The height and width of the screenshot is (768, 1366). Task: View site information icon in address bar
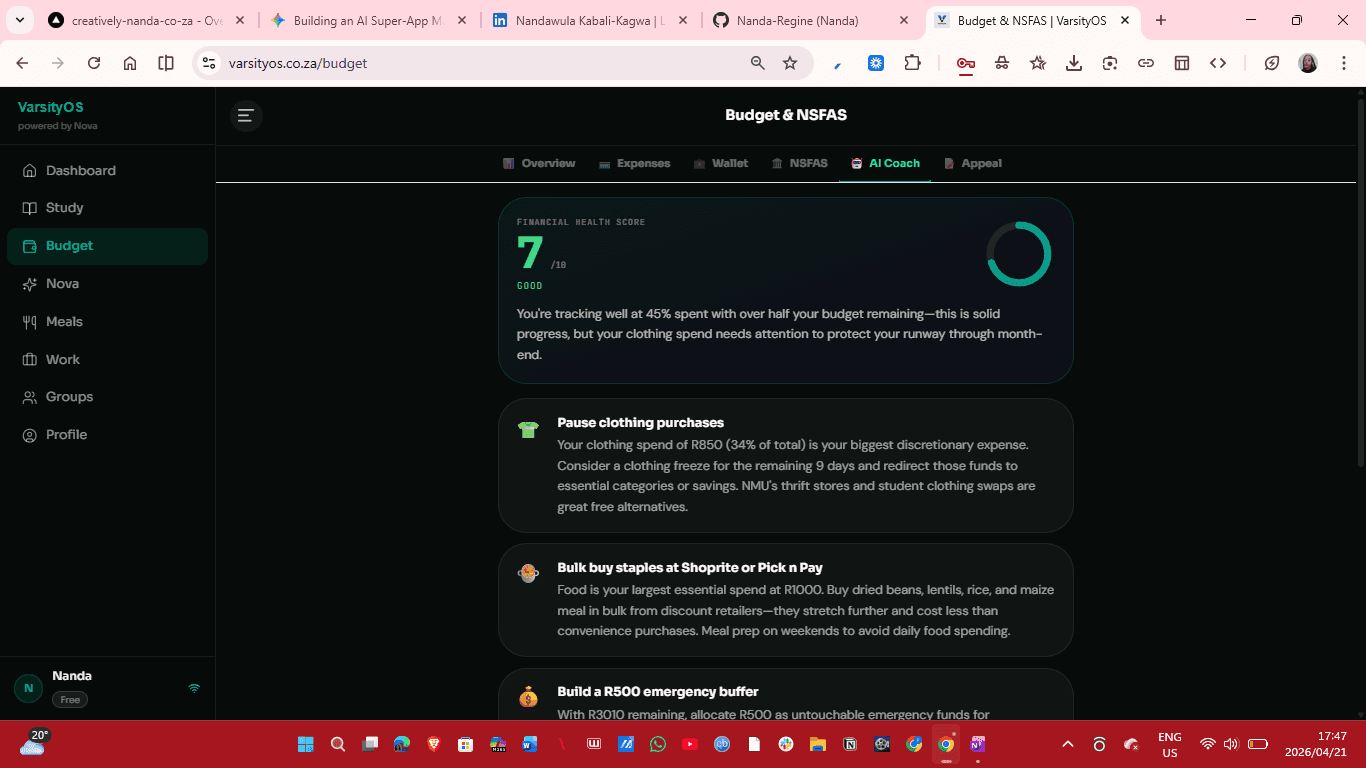208,63
